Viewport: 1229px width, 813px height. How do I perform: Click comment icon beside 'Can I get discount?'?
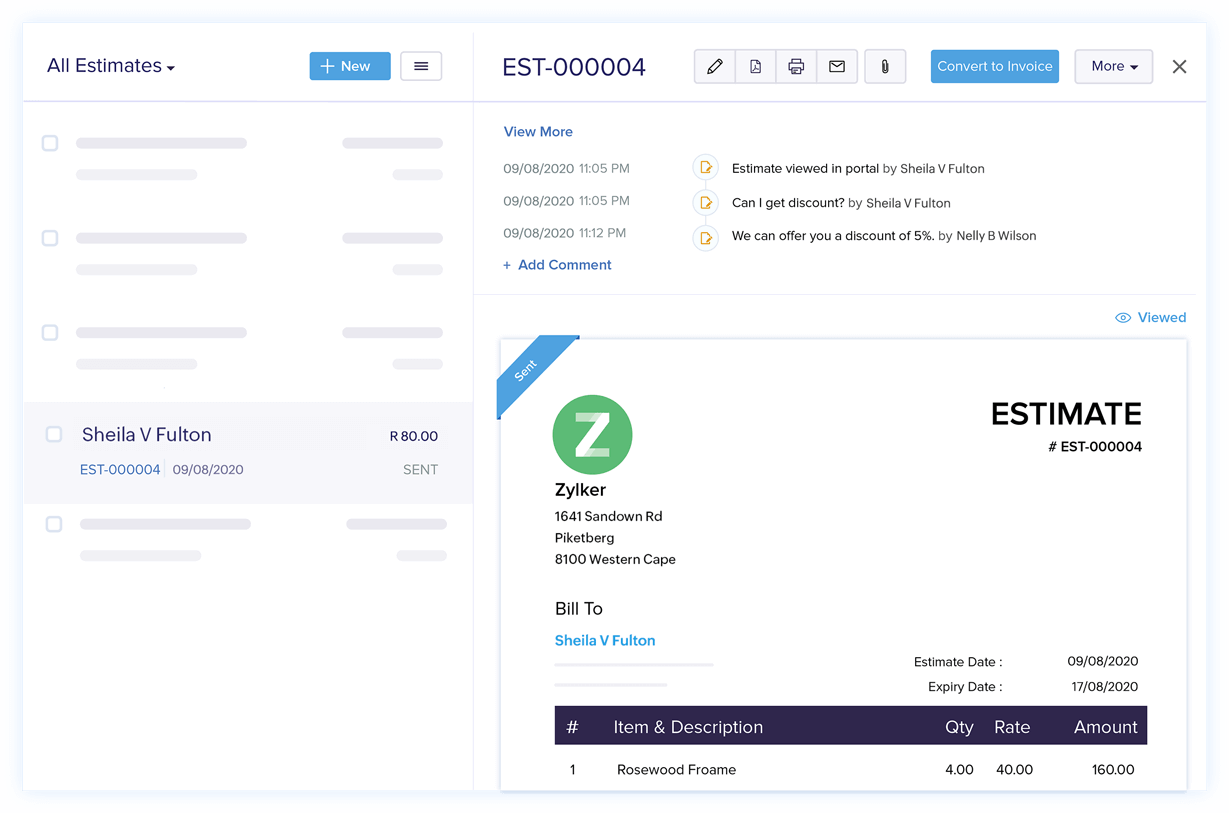(705, 203)
